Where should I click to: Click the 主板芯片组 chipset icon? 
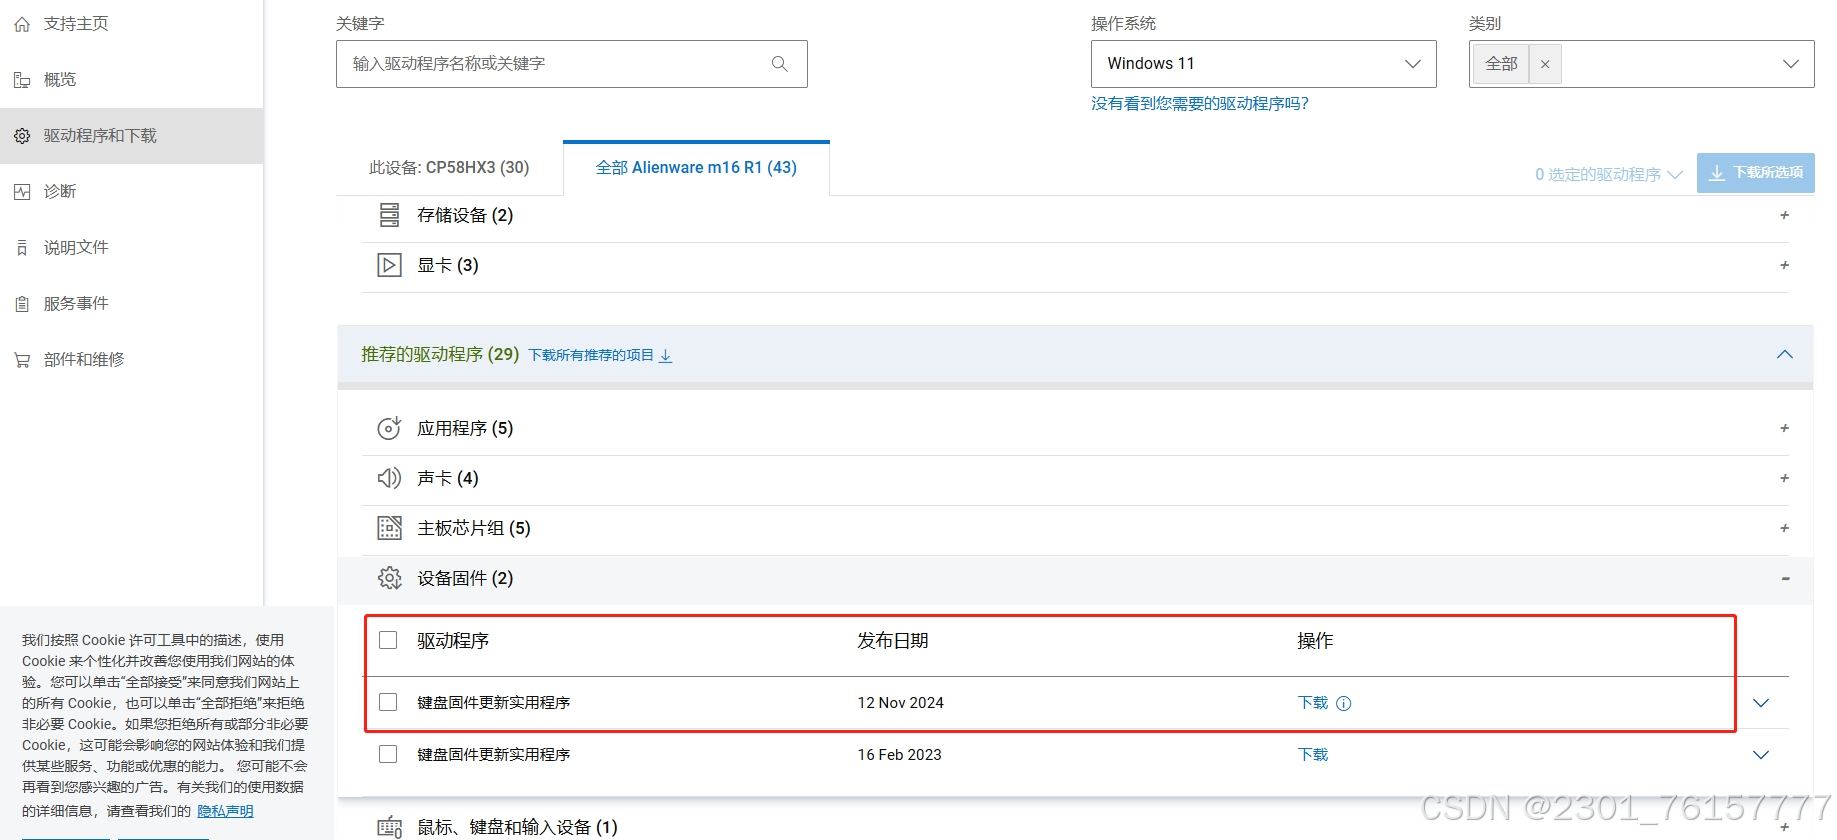point(389,529)
